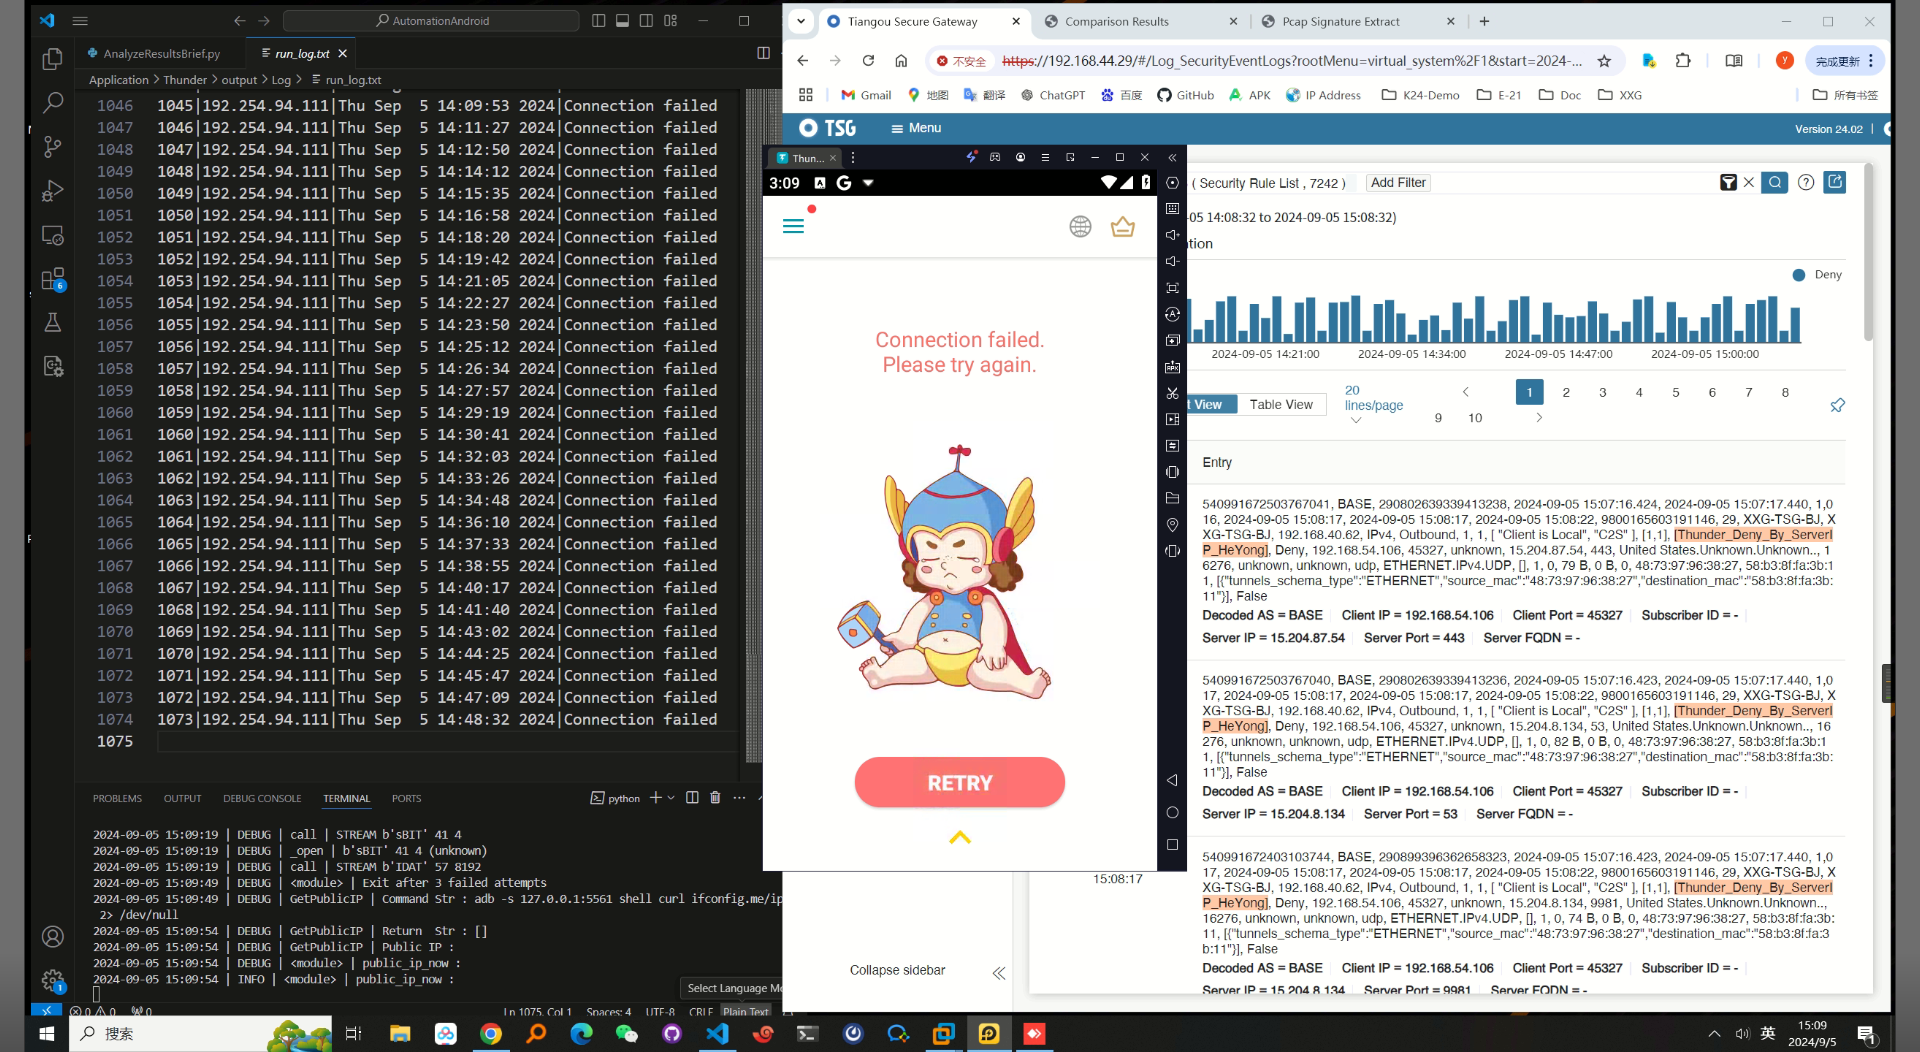Open Source Control view in VS Code
This screenshot has height=1052, width=1920.
53,147
